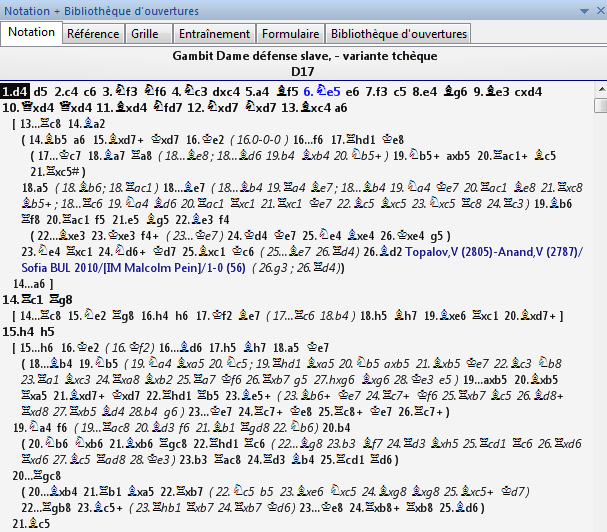
Task: Select move 4.Nc3 in the main line
Action: point(190,92)
